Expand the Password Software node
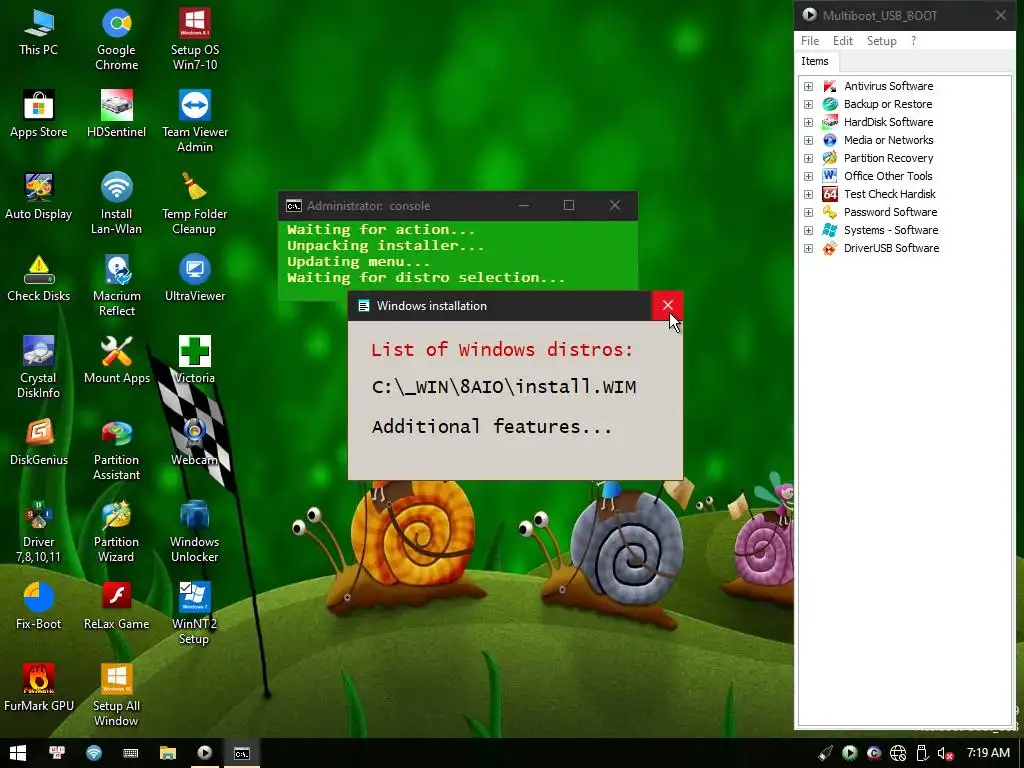1024x768 pixels. (808, 212)
